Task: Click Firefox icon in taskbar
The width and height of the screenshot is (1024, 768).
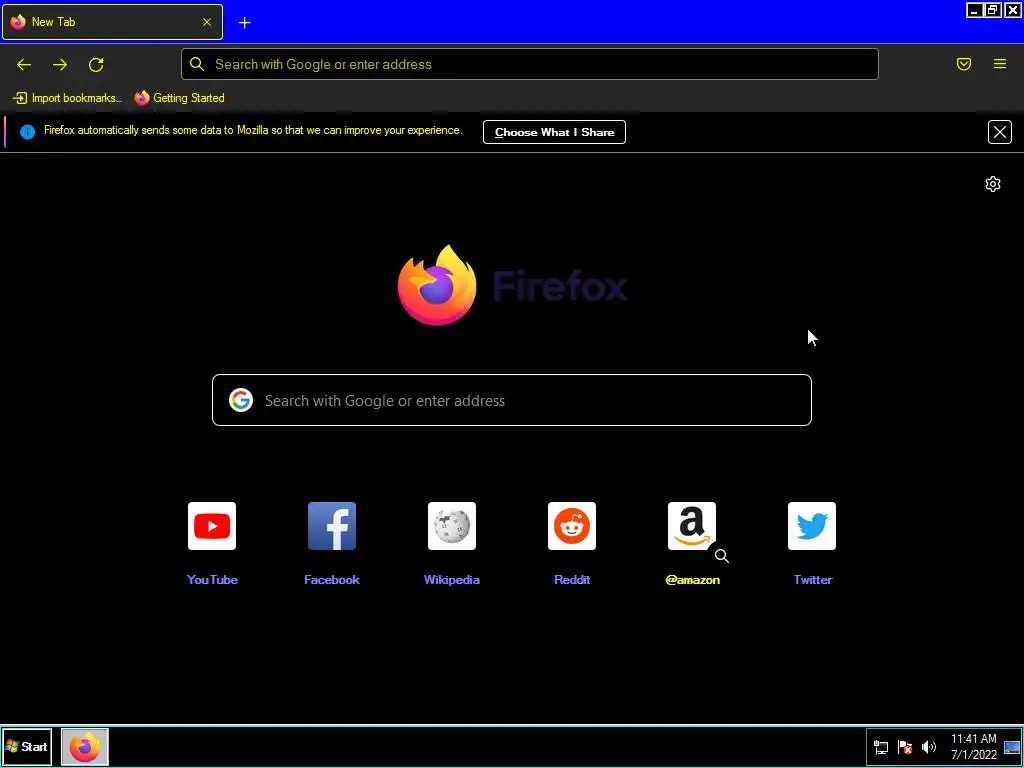Action: (85, 747)
